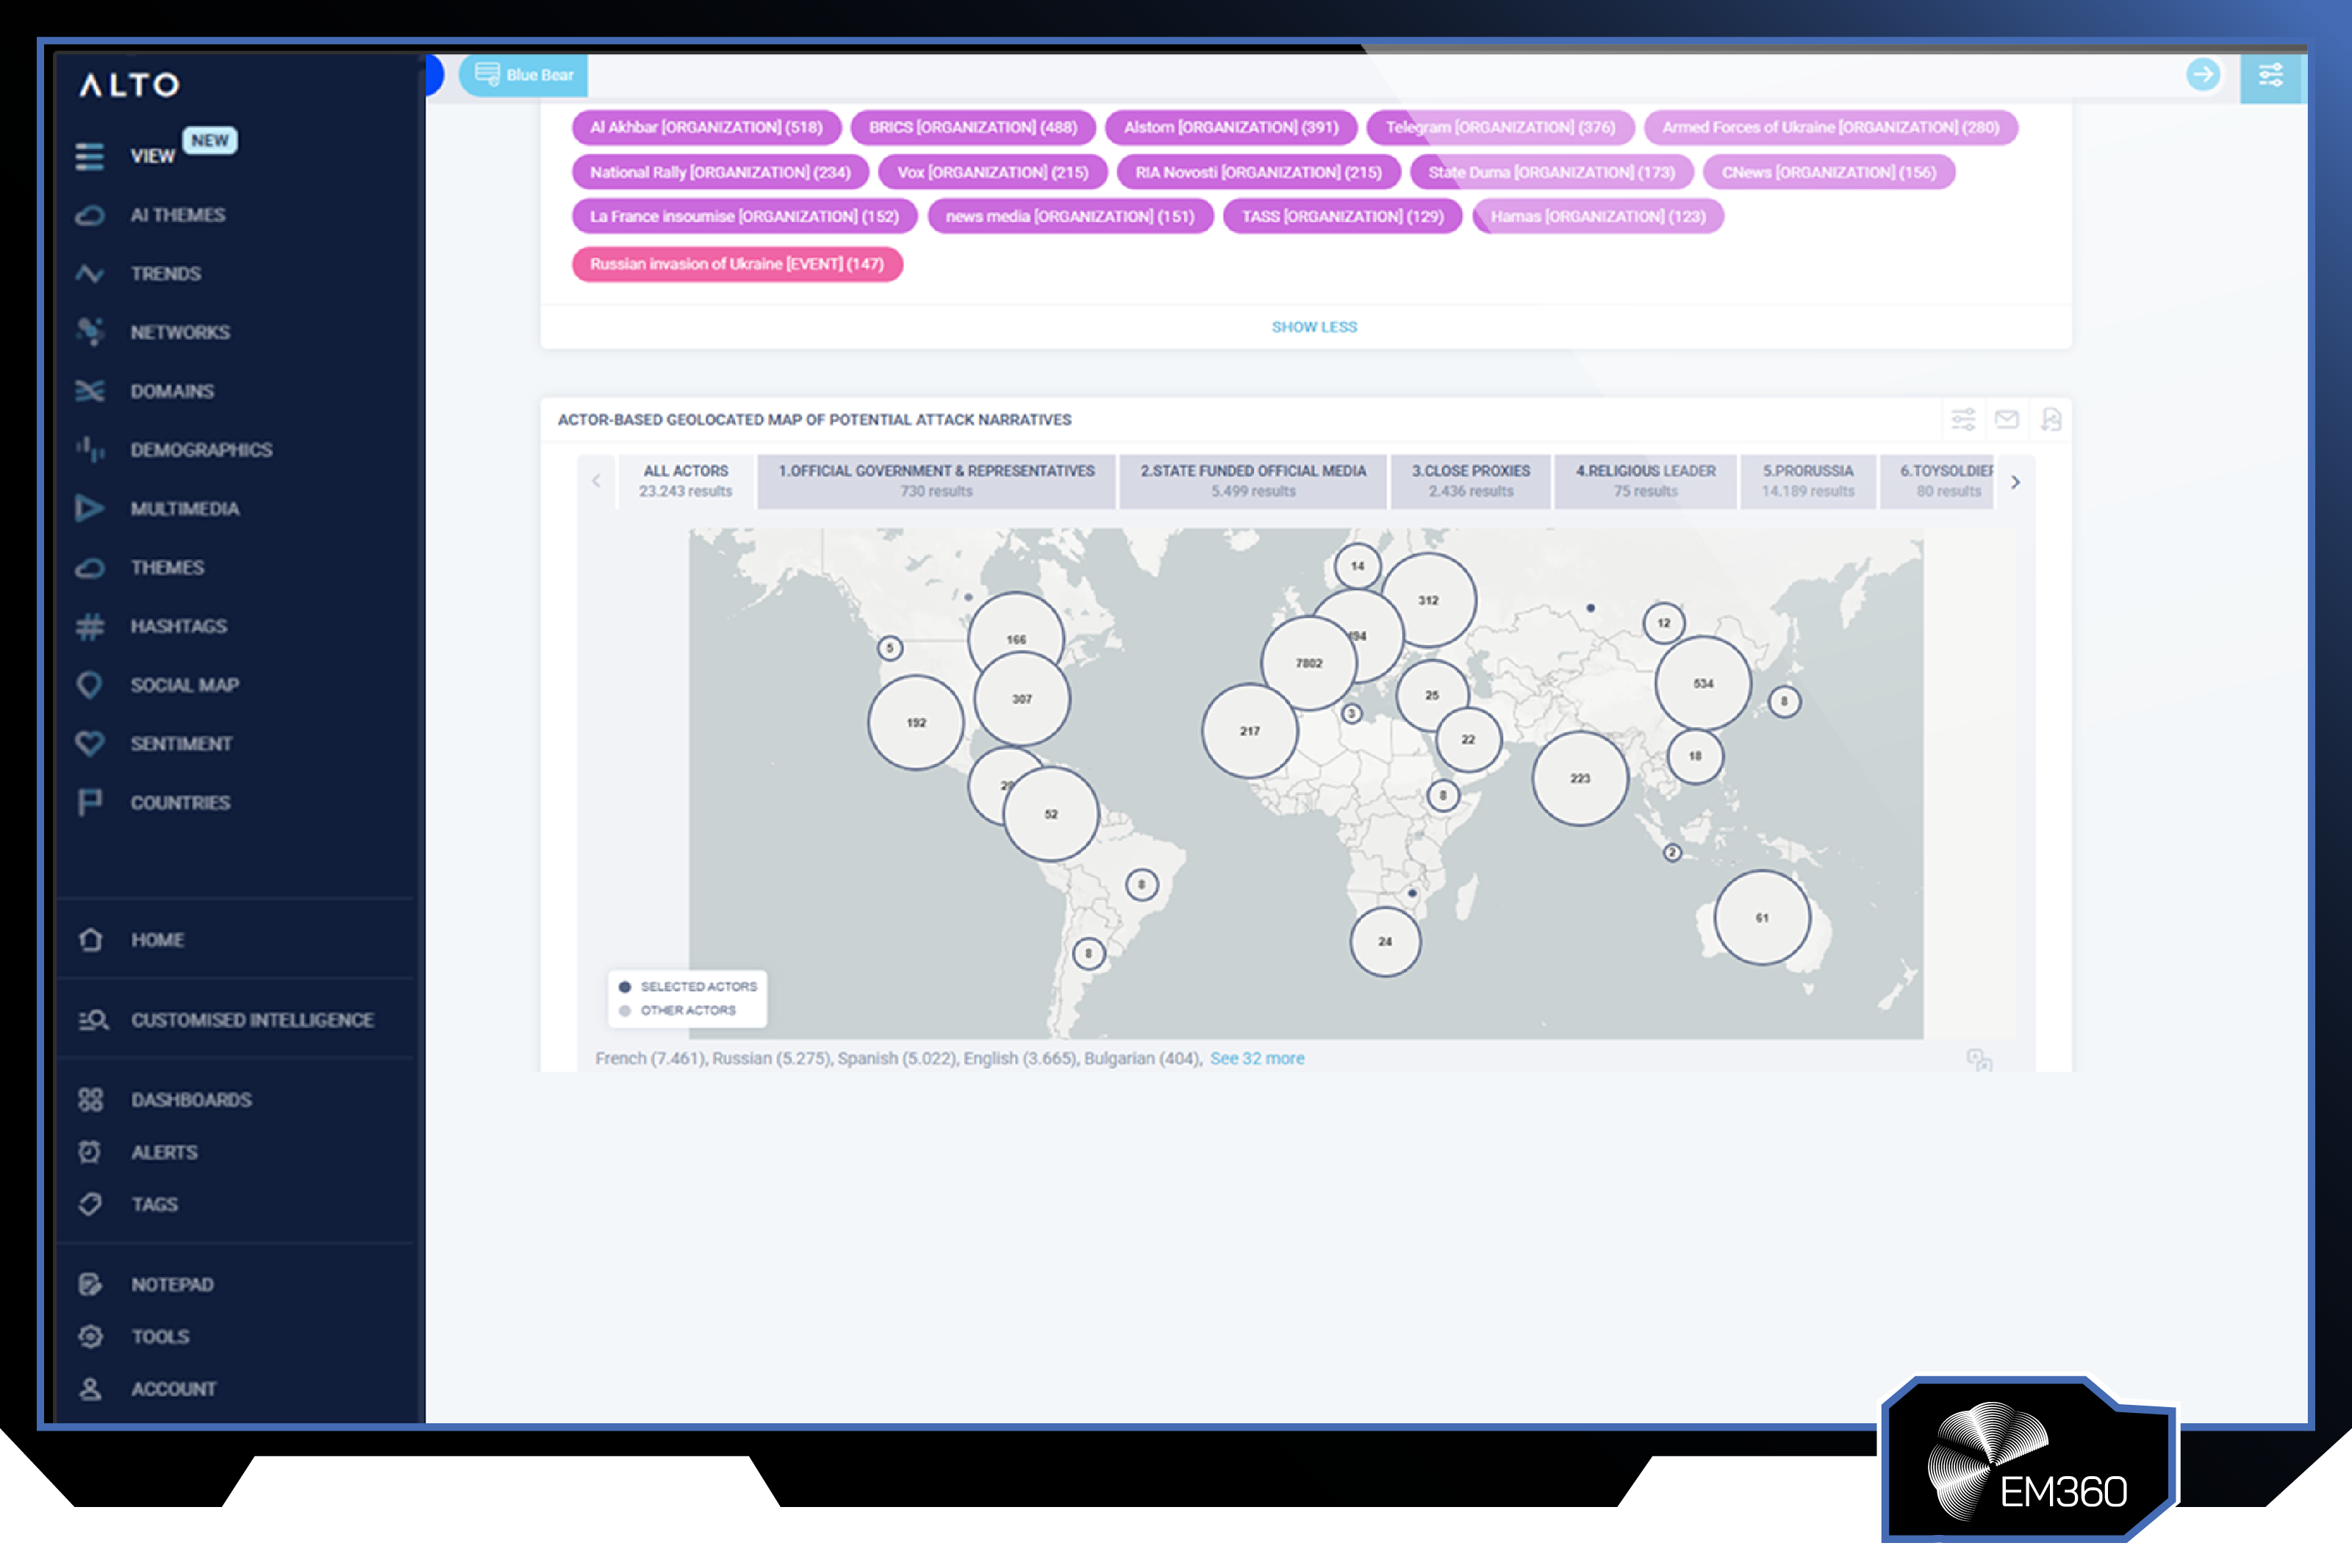Click the Al Akhbar organization tag
Image resolution: width=2352 pixels, height=1568 pixels.
click(x=706, y=127)
